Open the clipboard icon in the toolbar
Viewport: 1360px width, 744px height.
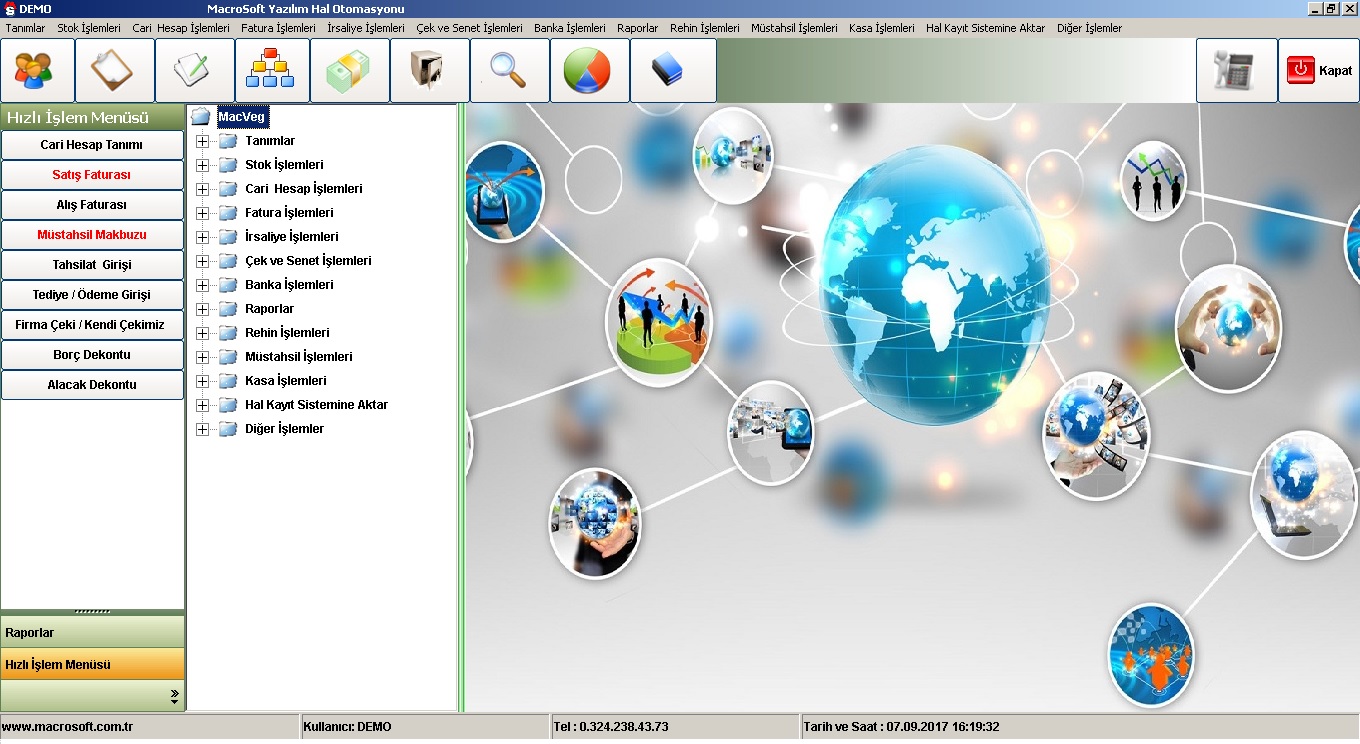tap(115, 71)
